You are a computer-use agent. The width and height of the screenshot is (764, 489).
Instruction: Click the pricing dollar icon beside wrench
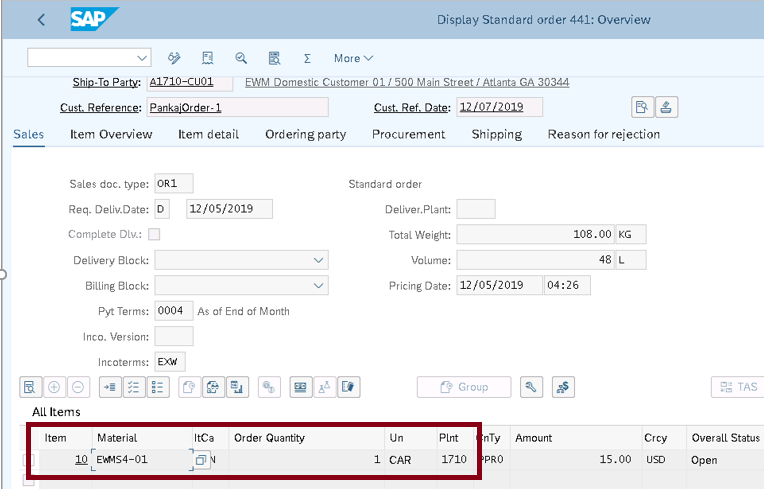point(562,387)
